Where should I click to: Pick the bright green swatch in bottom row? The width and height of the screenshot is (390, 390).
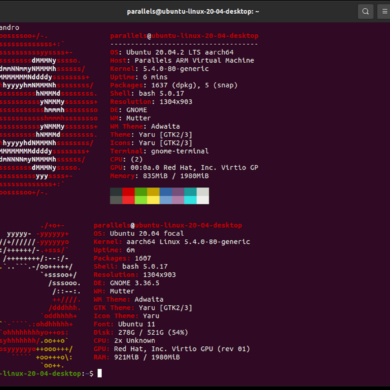(x=141, y=200)
